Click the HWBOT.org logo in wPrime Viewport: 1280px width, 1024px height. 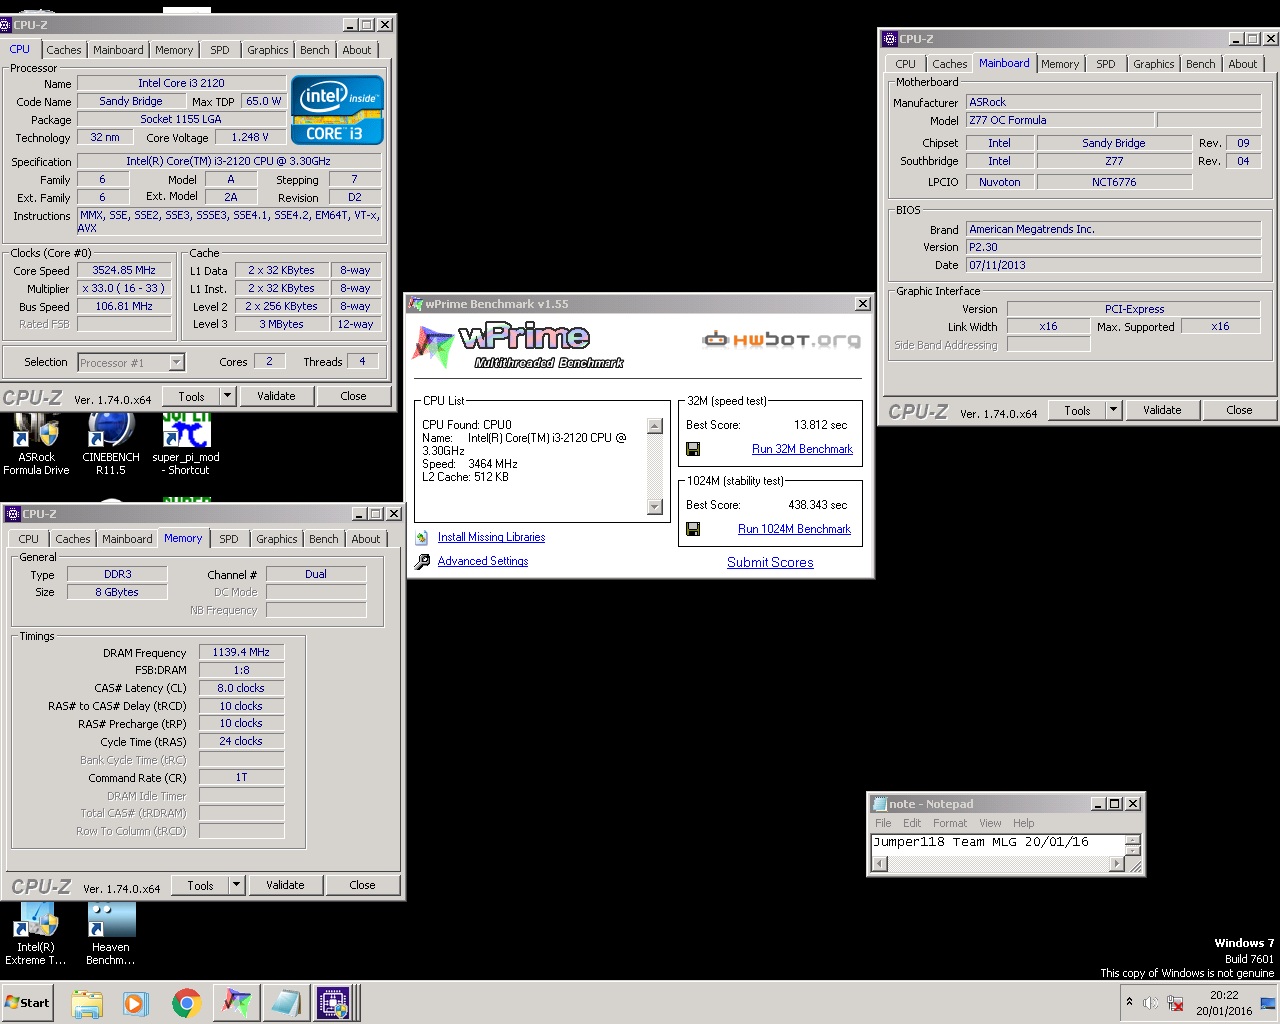tap(781, 340)
